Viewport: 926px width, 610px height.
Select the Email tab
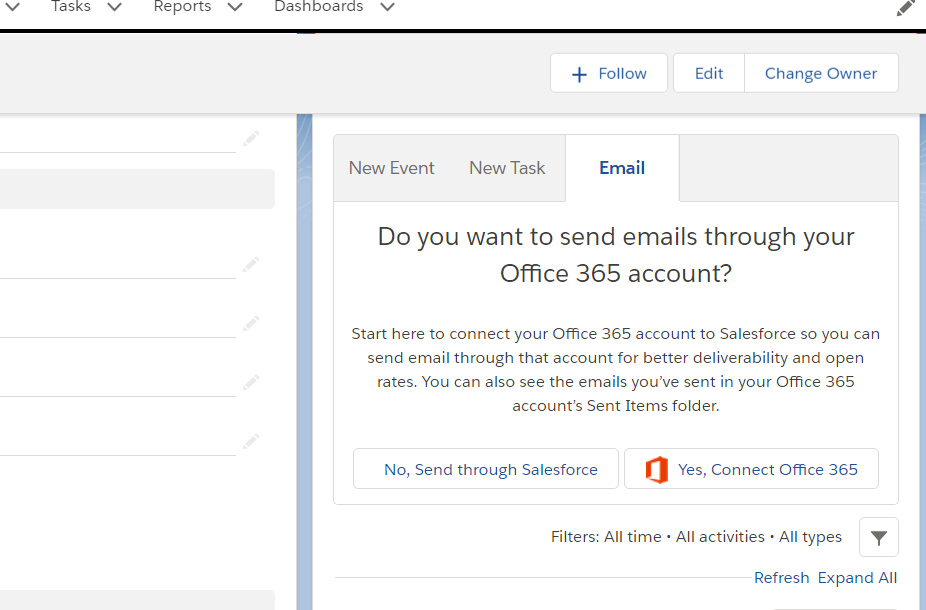[622, 168]
